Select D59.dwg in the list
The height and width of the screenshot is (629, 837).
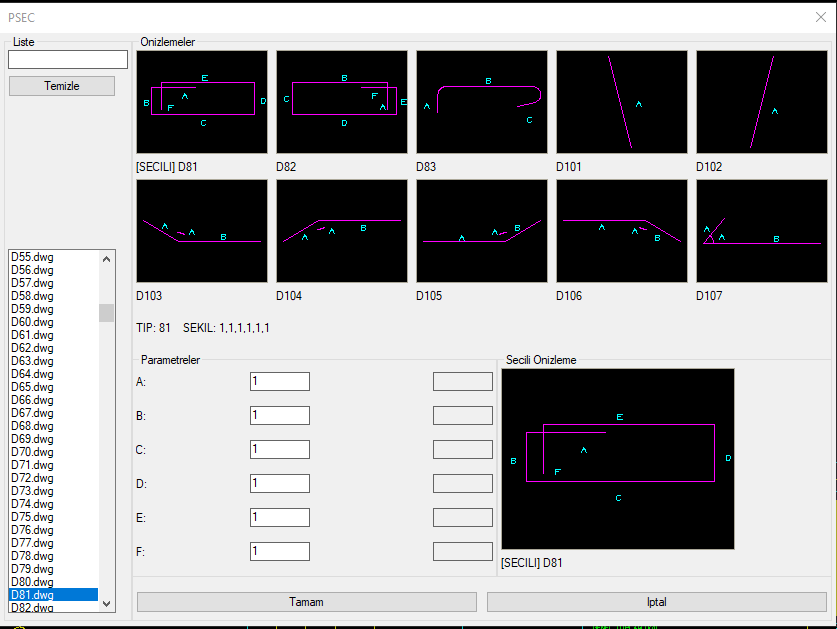(x=53, y=309)
